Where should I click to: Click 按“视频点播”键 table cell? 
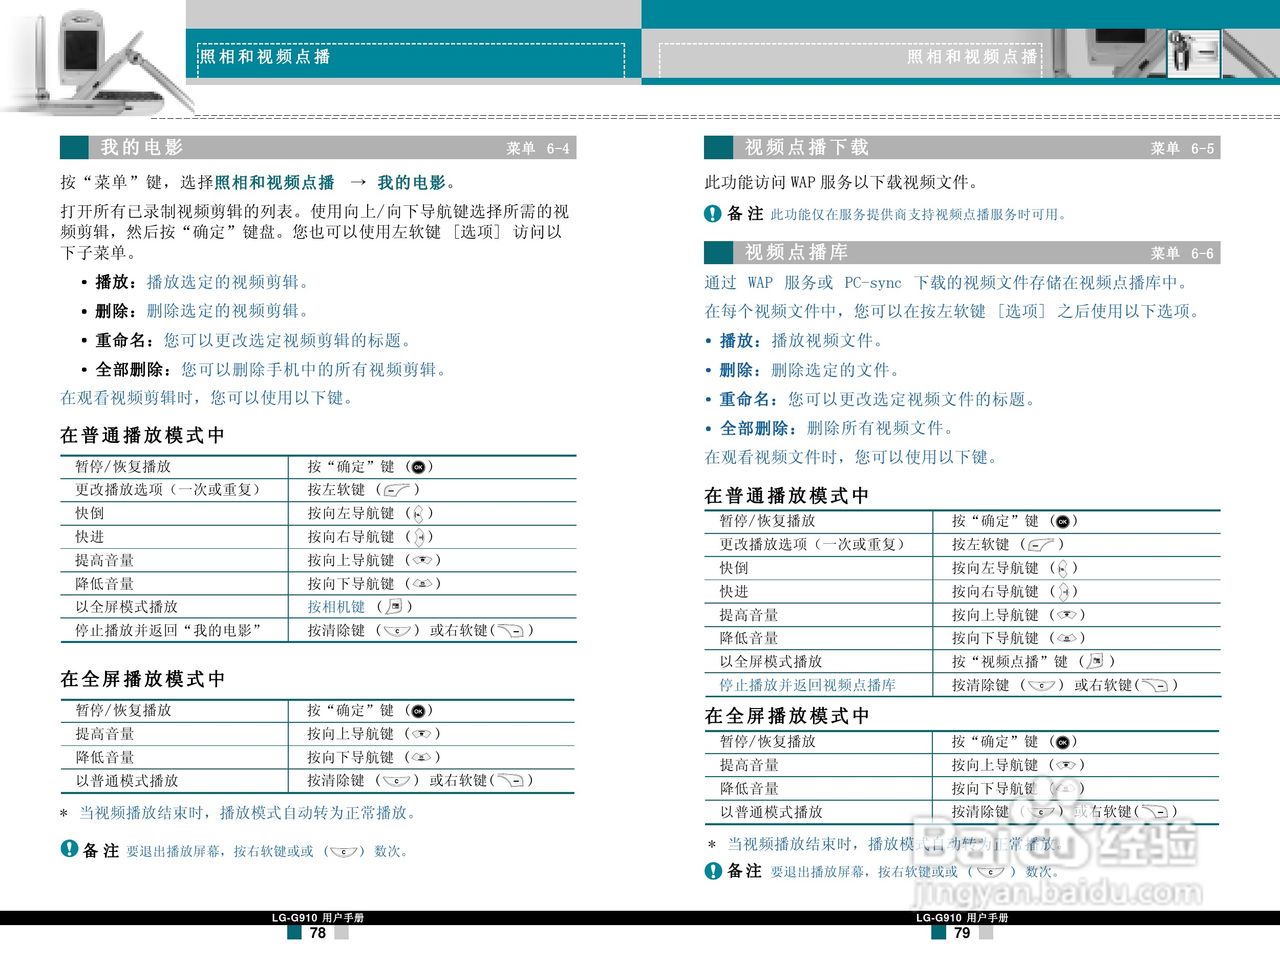point(1010,661)
